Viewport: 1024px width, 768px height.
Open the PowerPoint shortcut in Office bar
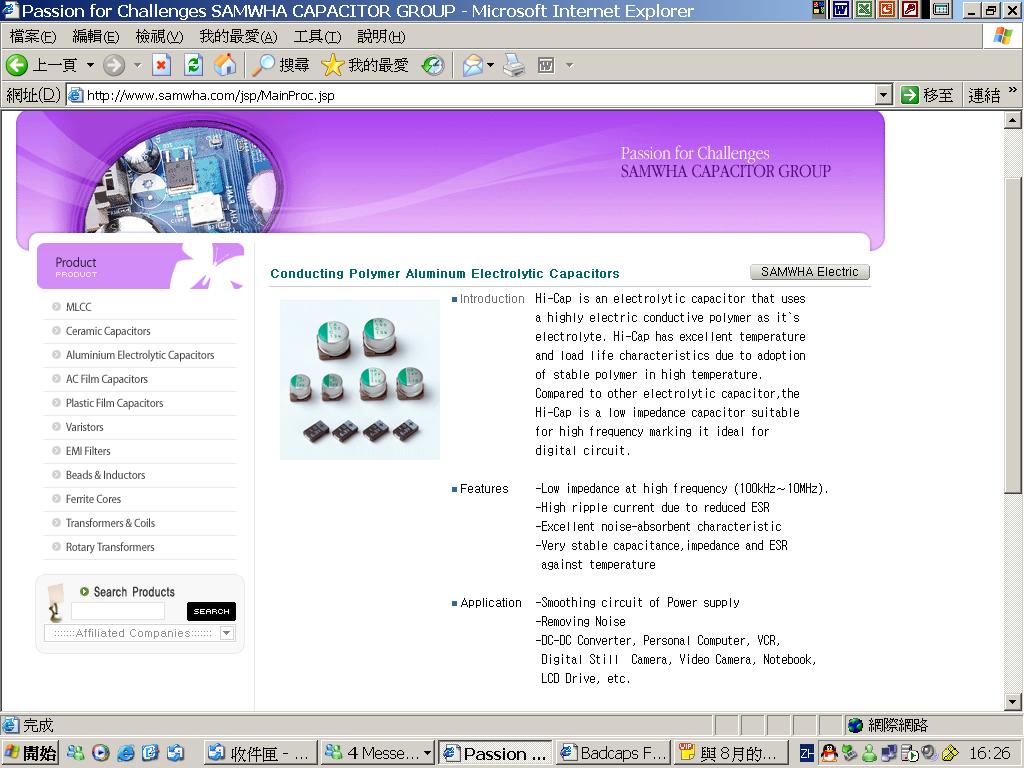coord(887,9)
